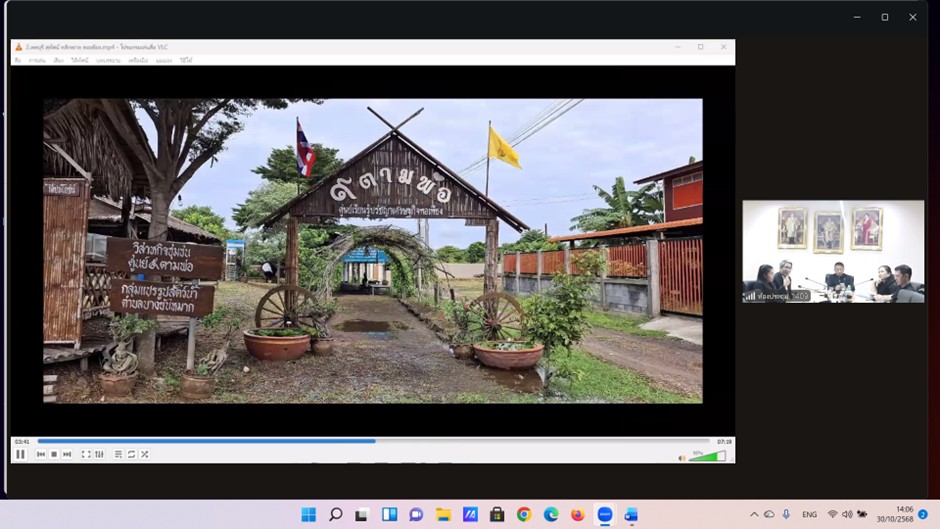Image resolution: width=940 pixels, height=529 pixels.
Task: Open Google Chrome from taskbar
Action: (x=524, y=514)
